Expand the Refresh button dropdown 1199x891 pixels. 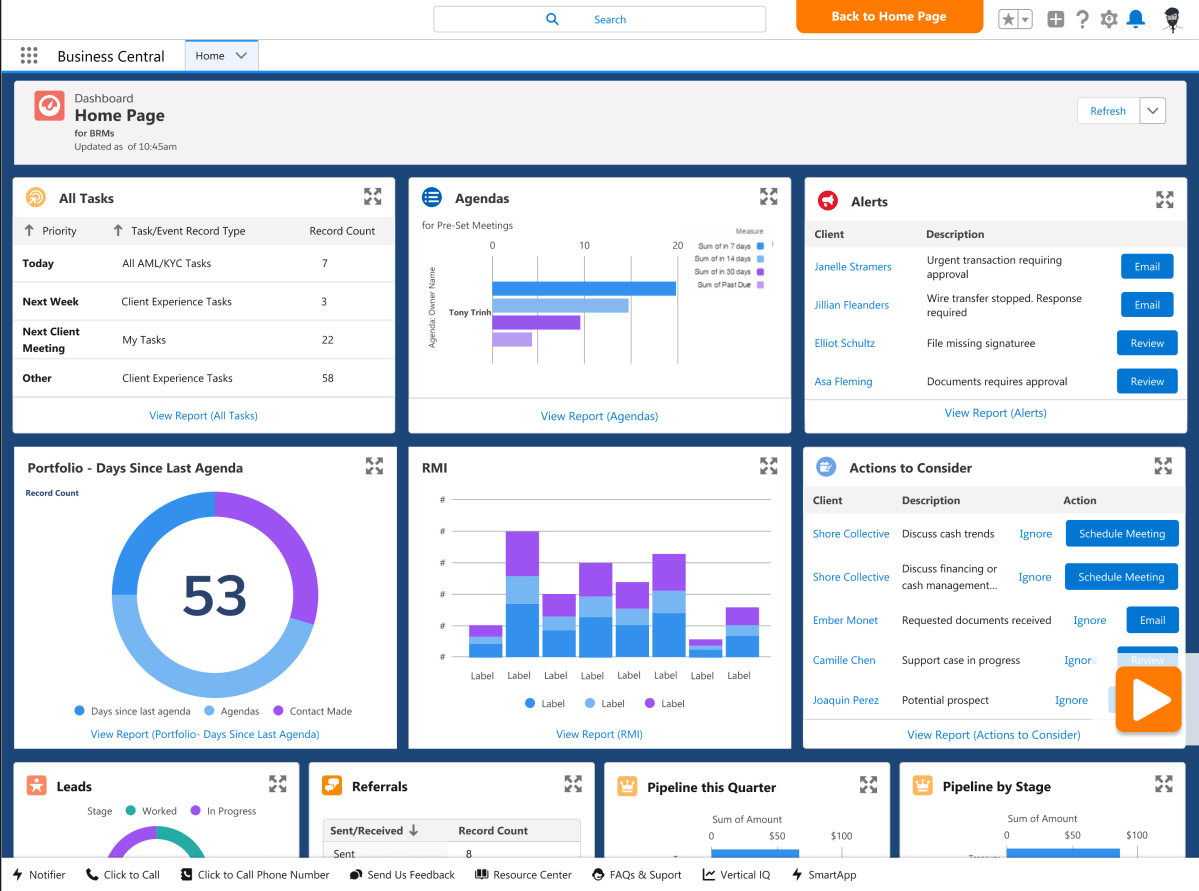click(1154, 110)
